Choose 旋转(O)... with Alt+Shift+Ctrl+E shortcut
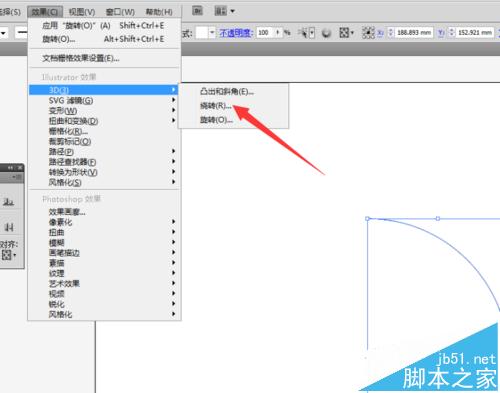This screenshot has height=393, width=500. (104, 39)
